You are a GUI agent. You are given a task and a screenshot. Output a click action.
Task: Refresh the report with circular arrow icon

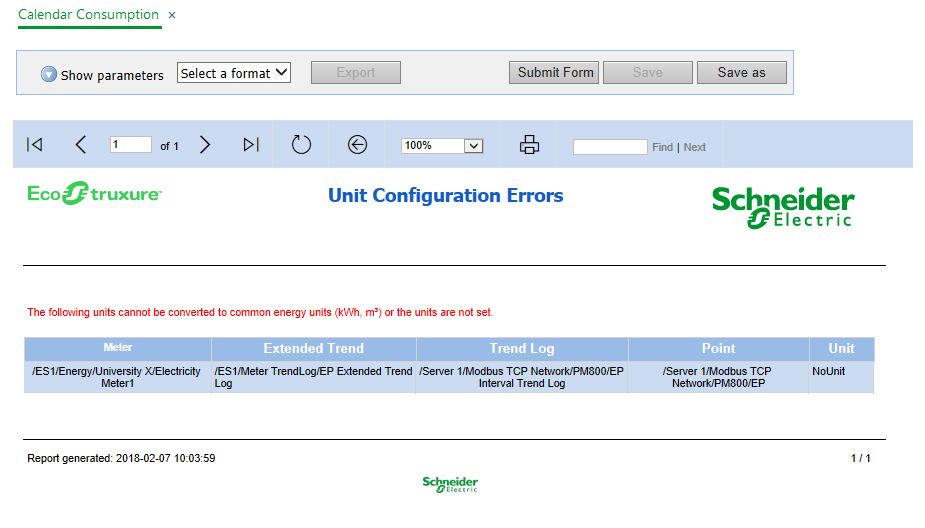pos(301,145)
